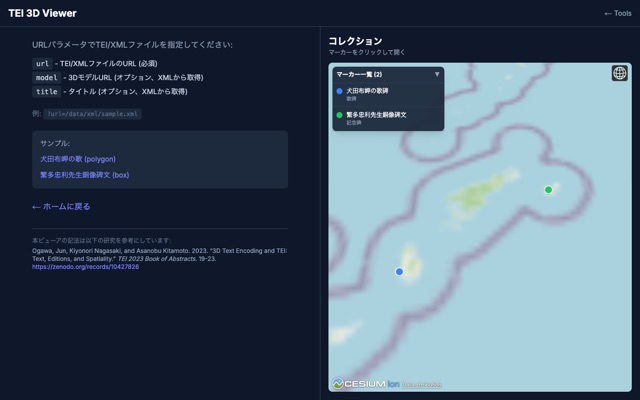The image size is (640, 400).
Task: Click the data attribution text beside Cesium logo
Action: (422, 385)
